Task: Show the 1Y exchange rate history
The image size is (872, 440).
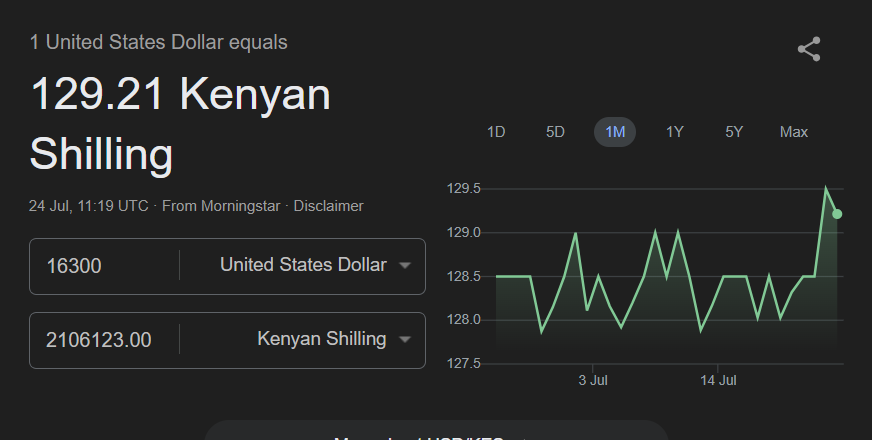Action: tap(675, 132)
